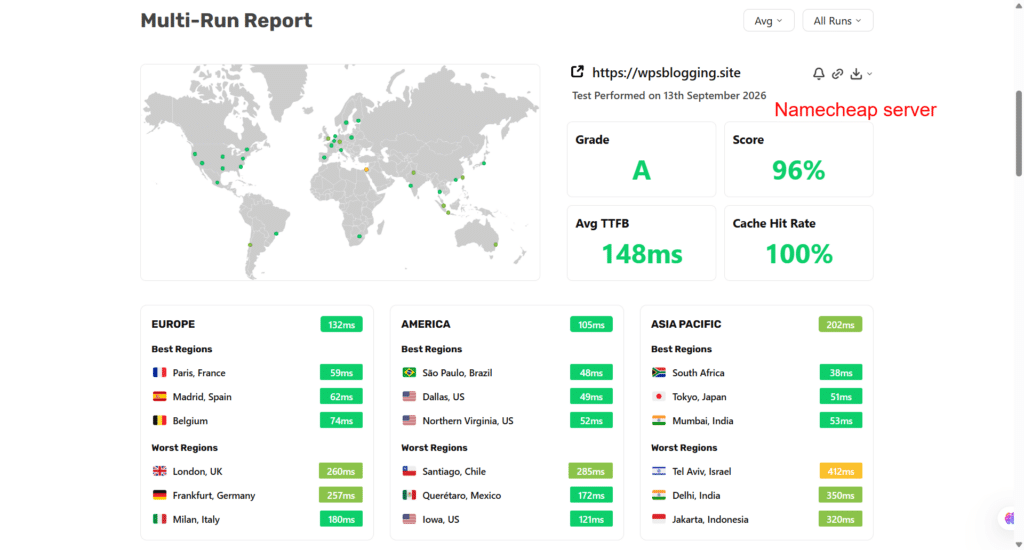Click the Belgium flag icon
This screenshot has width=1024, height=550.
tap(159, 421)
